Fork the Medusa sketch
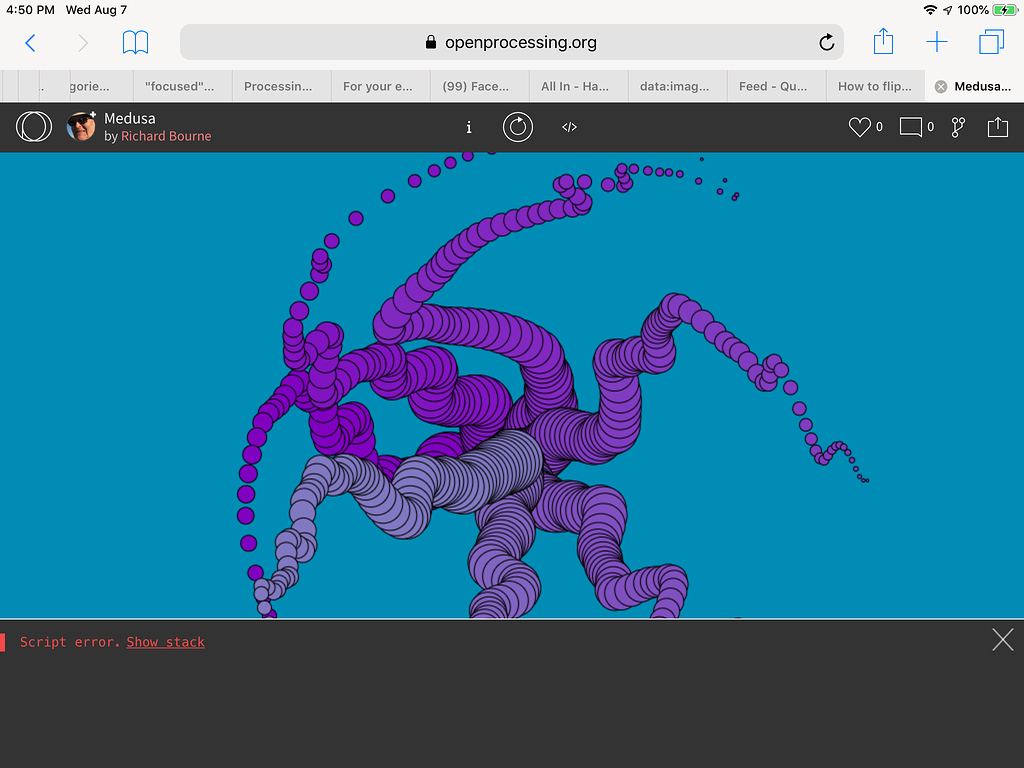This screenshot has width=1024, height=768. (x=957, y=127)
